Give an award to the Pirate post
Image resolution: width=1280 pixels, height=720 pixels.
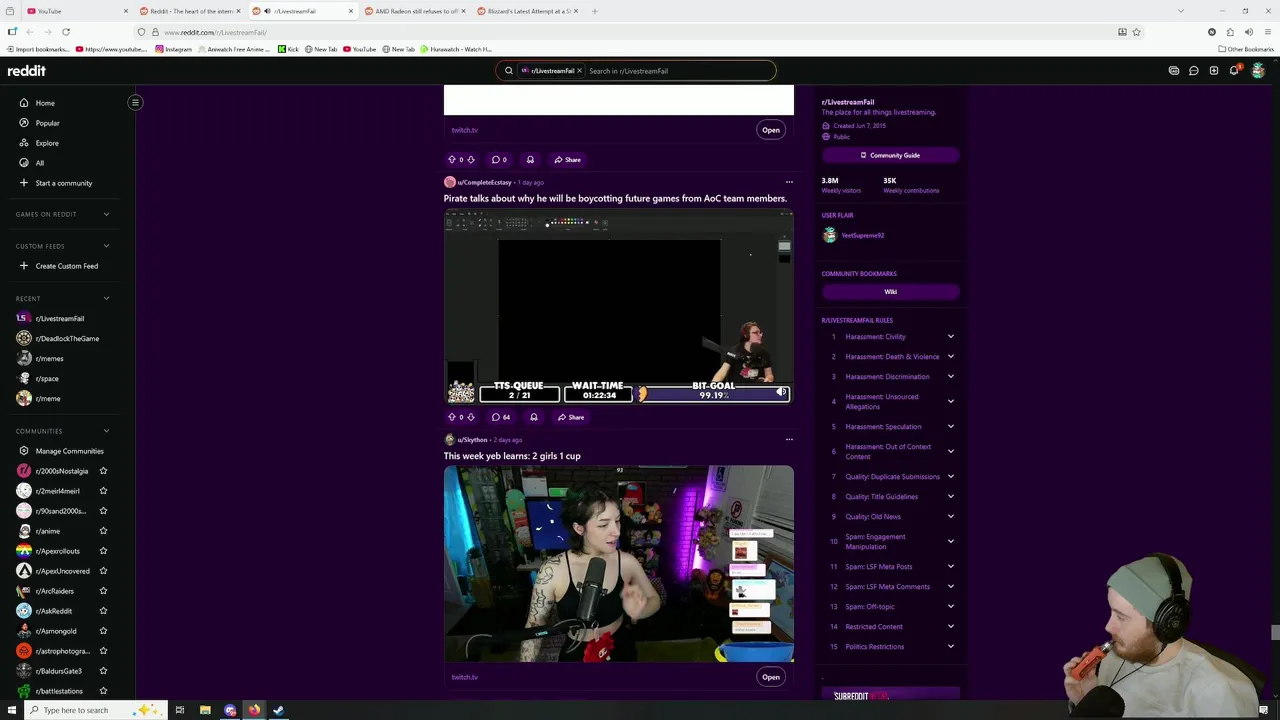(x=533, y=417)
